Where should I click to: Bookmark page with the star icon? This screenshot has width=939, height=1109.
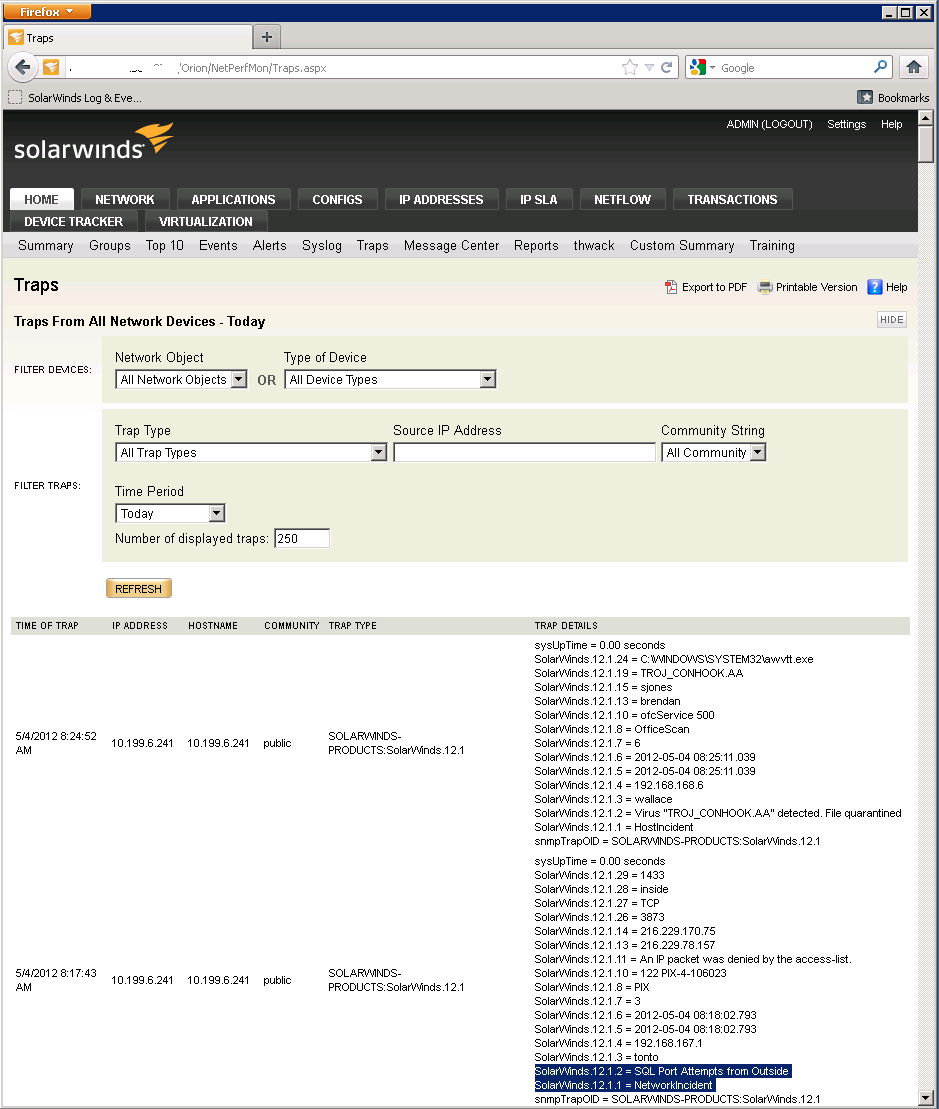(x=629, y=67)
